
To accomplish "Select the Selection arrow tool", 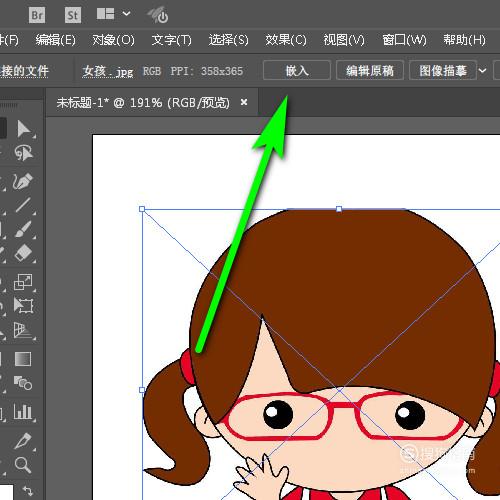I will point(23,129).
